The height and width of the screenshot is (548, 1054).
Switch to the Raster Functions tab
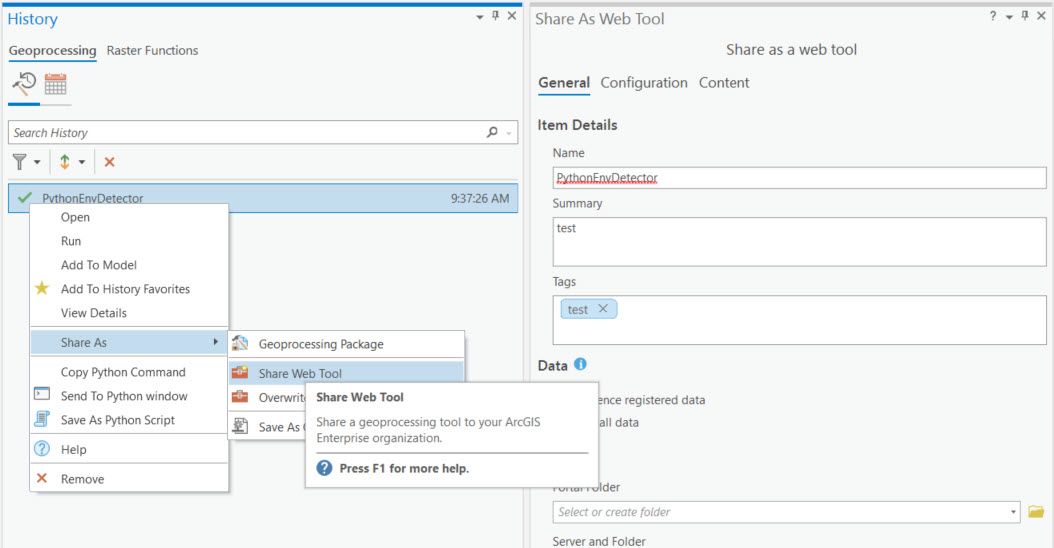pos(152,51)
